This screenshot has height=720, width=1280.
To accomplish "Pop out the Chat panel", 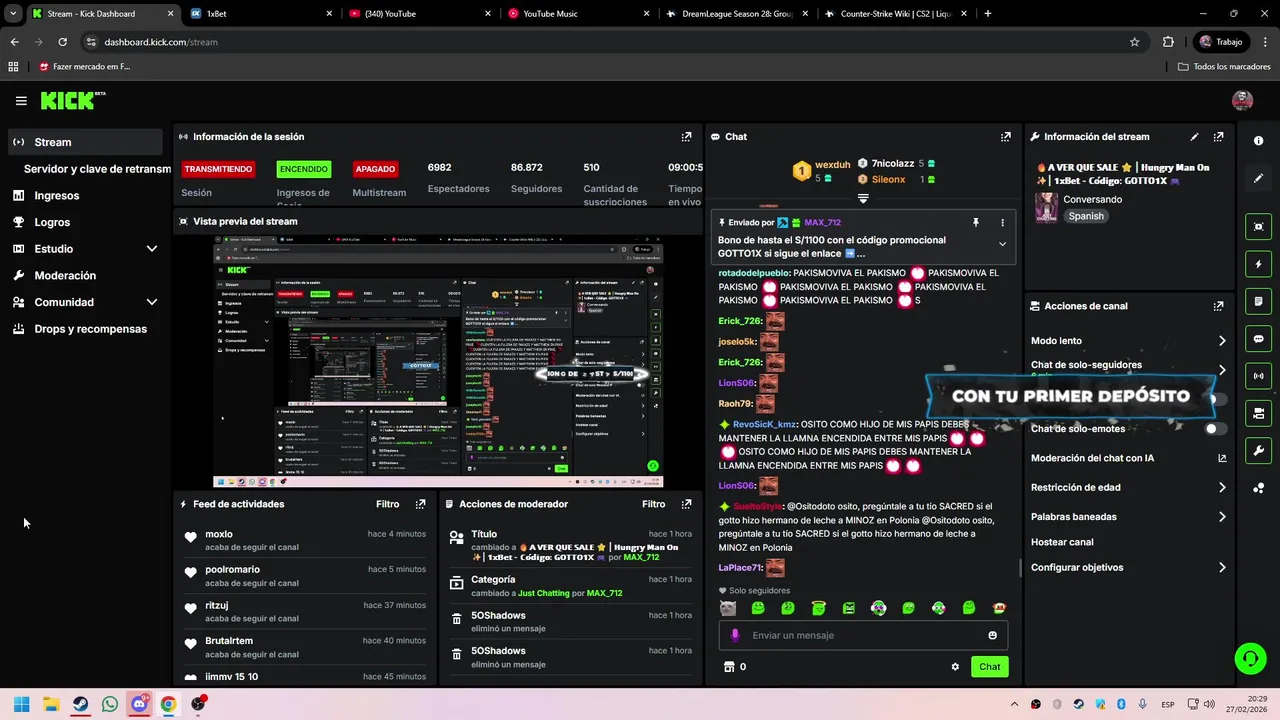I will click(1005, 137).
